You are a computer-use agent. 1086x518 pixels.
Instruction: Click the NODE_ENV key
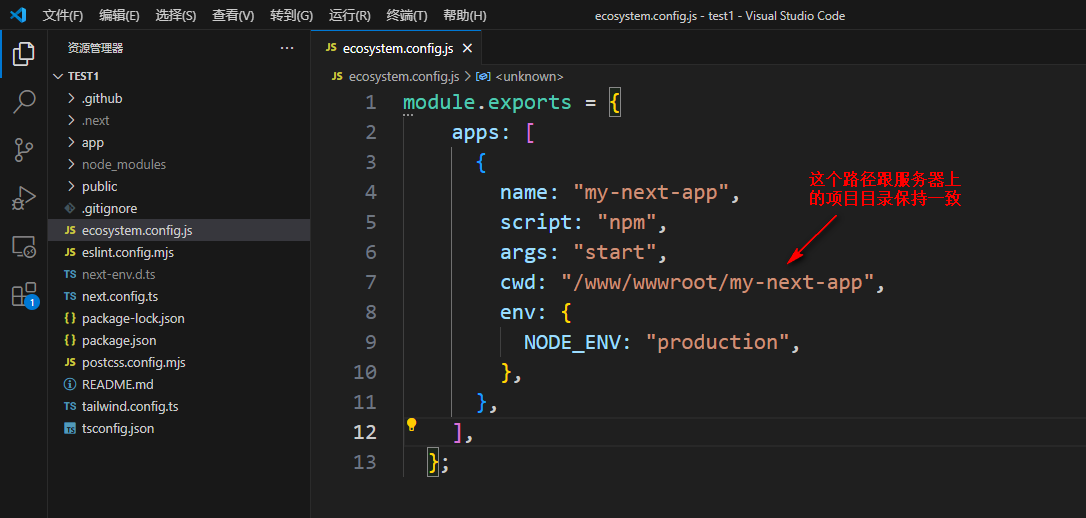(x=571, y=342)
